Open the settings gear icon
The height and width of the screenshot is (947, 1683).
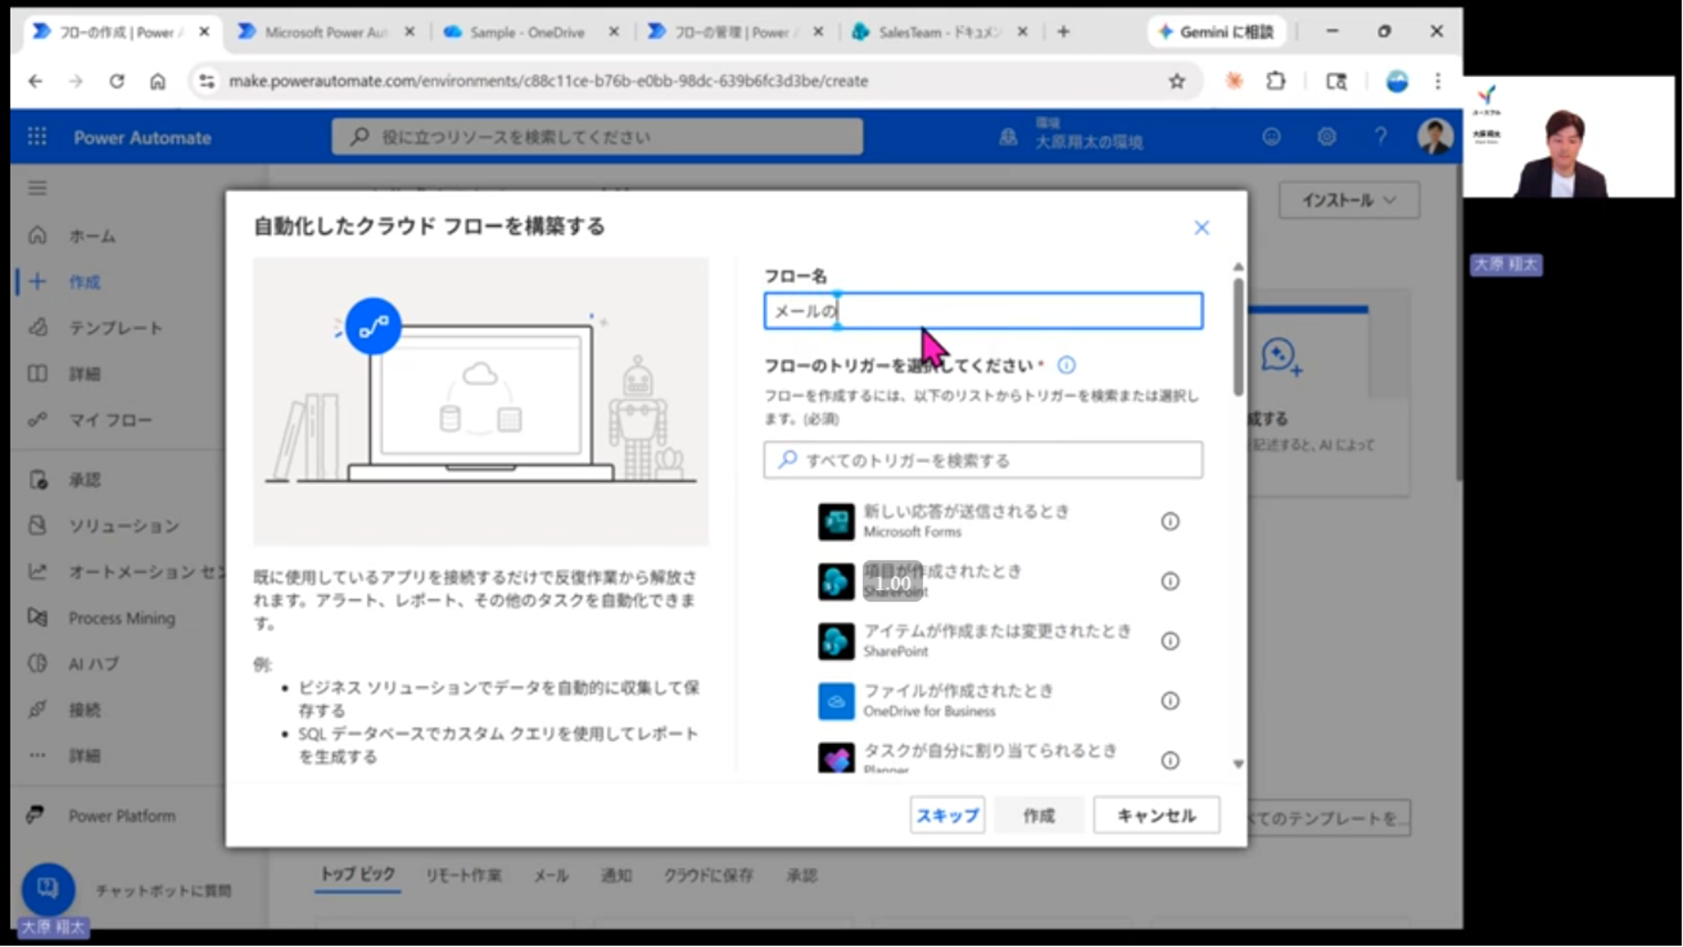1326,137
